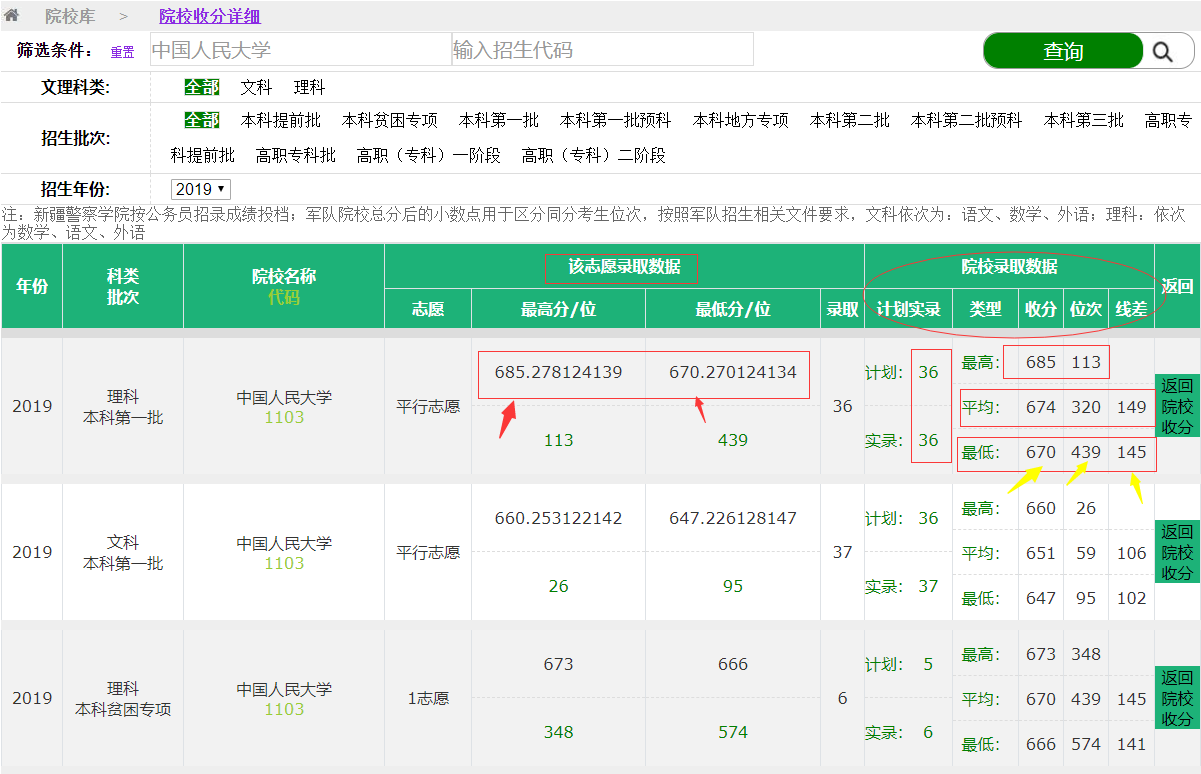This screenshot has width=1201, height=774.
Task: Click the 院校收分详细 breadcrumb link
Action: click(x=210, y=16)
